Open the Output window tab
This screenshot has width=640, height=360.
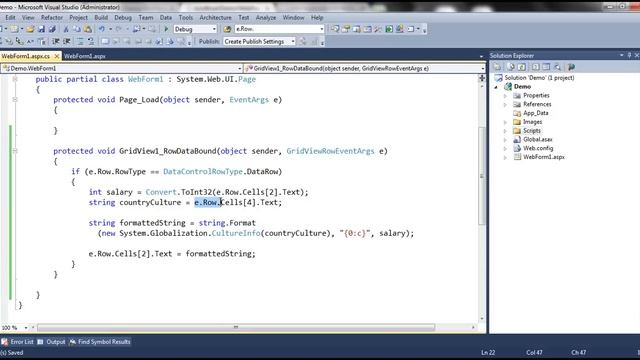point(51,342)
